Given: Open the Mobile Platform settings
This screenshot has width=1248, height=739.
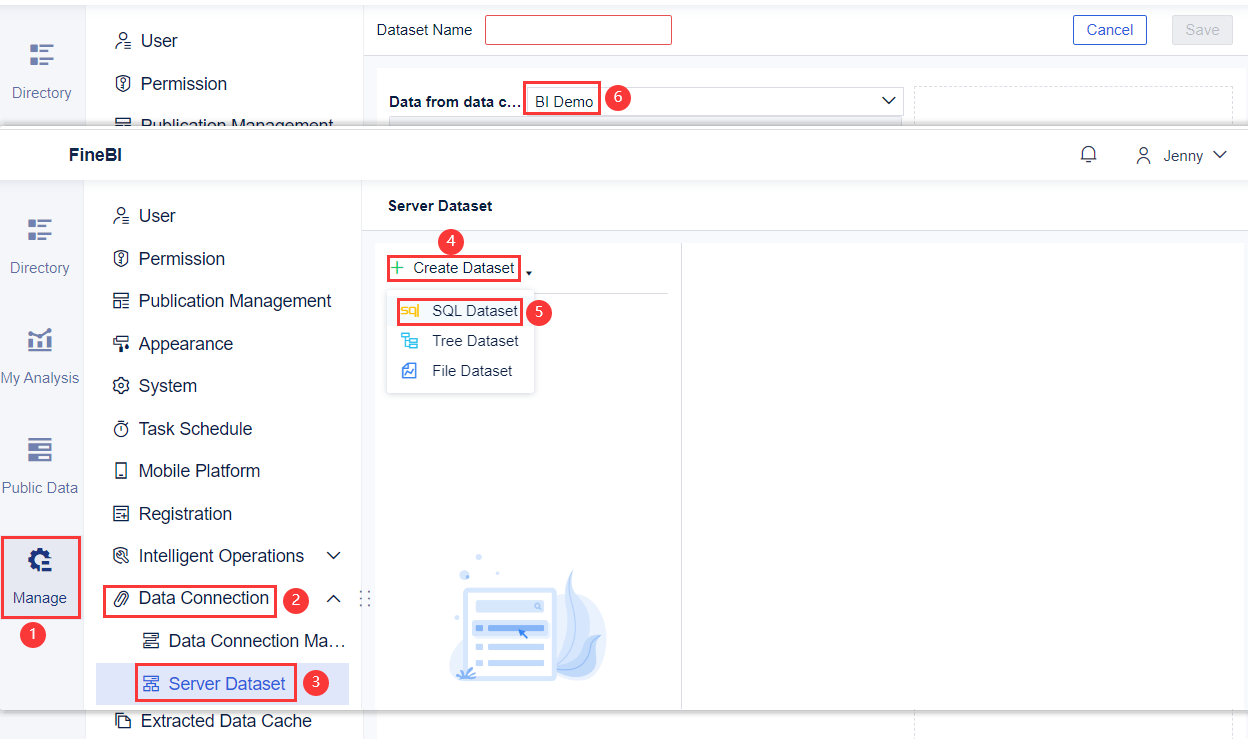Looking at the screenshot, I should coord(197,470).
